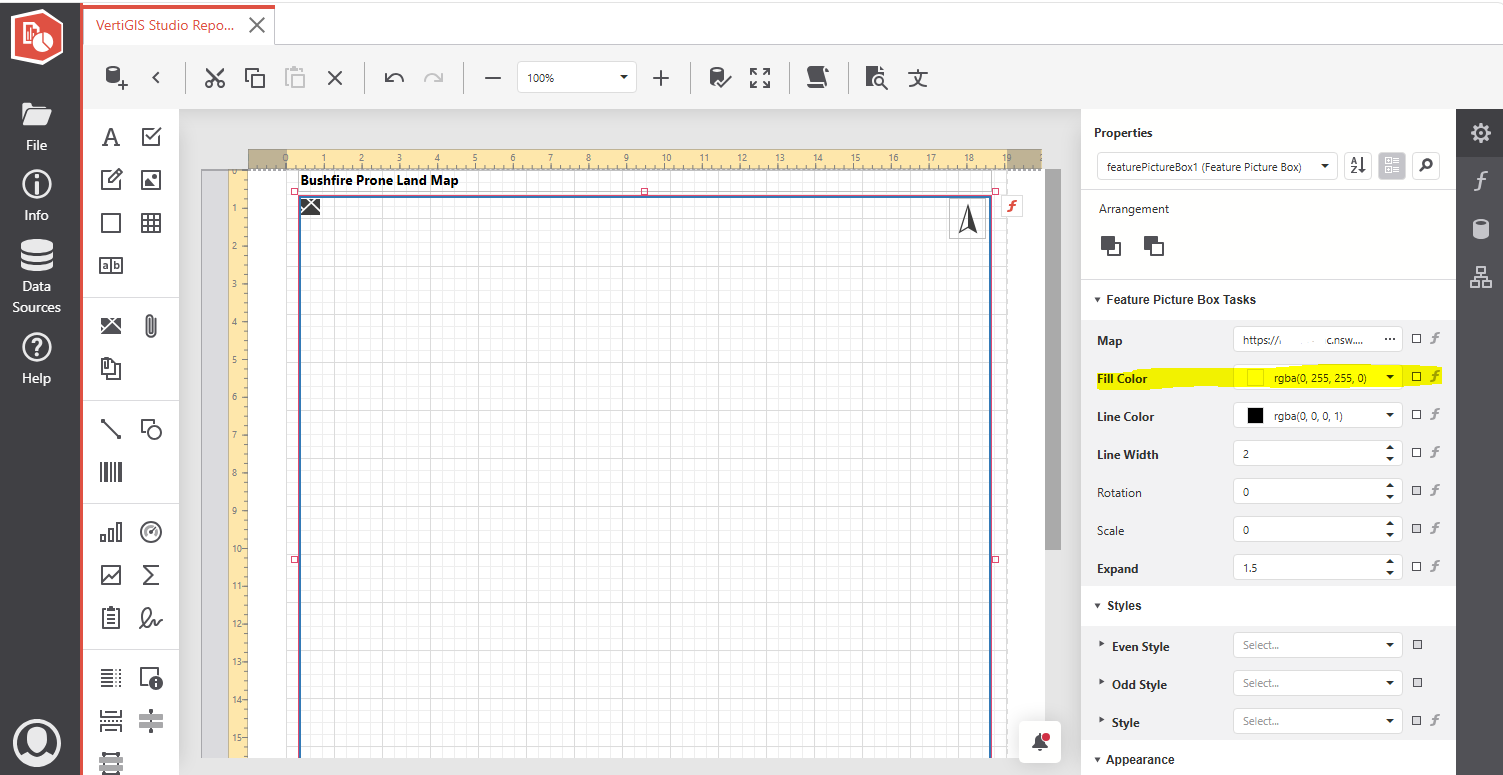Select the Barcode control in toolbox
1503x775 pixels.
click(111, 472)
